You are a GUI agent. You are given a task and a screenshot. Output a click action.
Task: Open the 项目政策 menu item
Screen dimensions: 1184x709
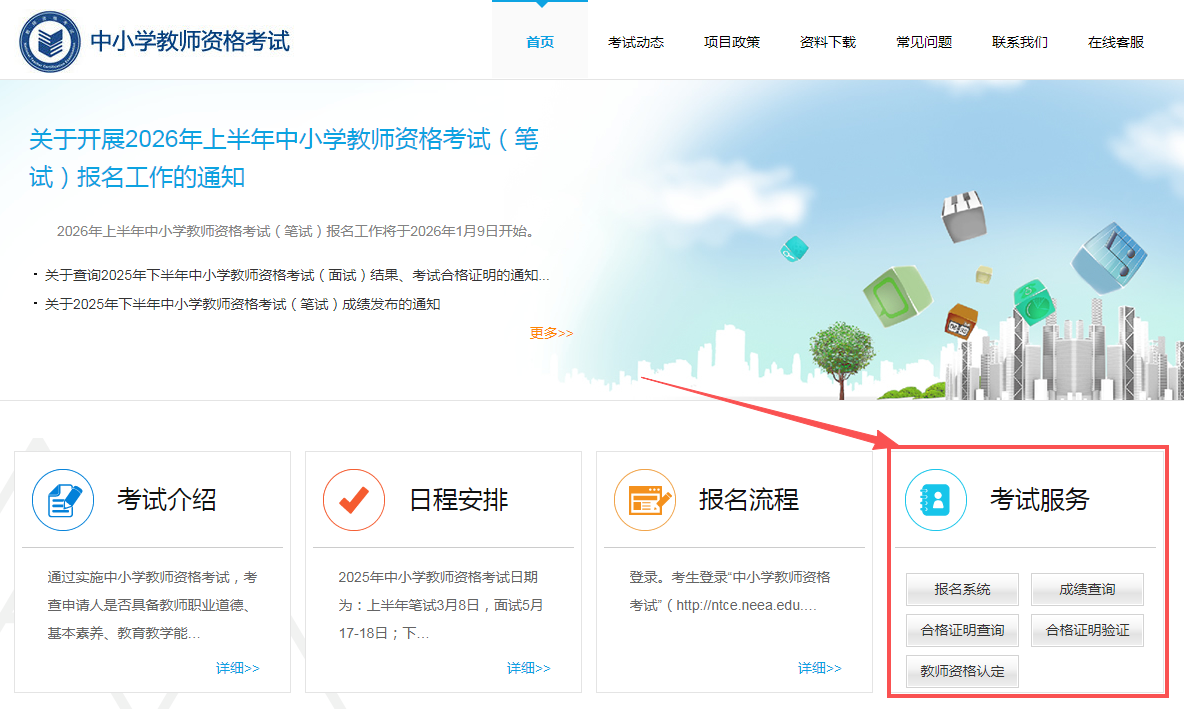tap(732, 42)
